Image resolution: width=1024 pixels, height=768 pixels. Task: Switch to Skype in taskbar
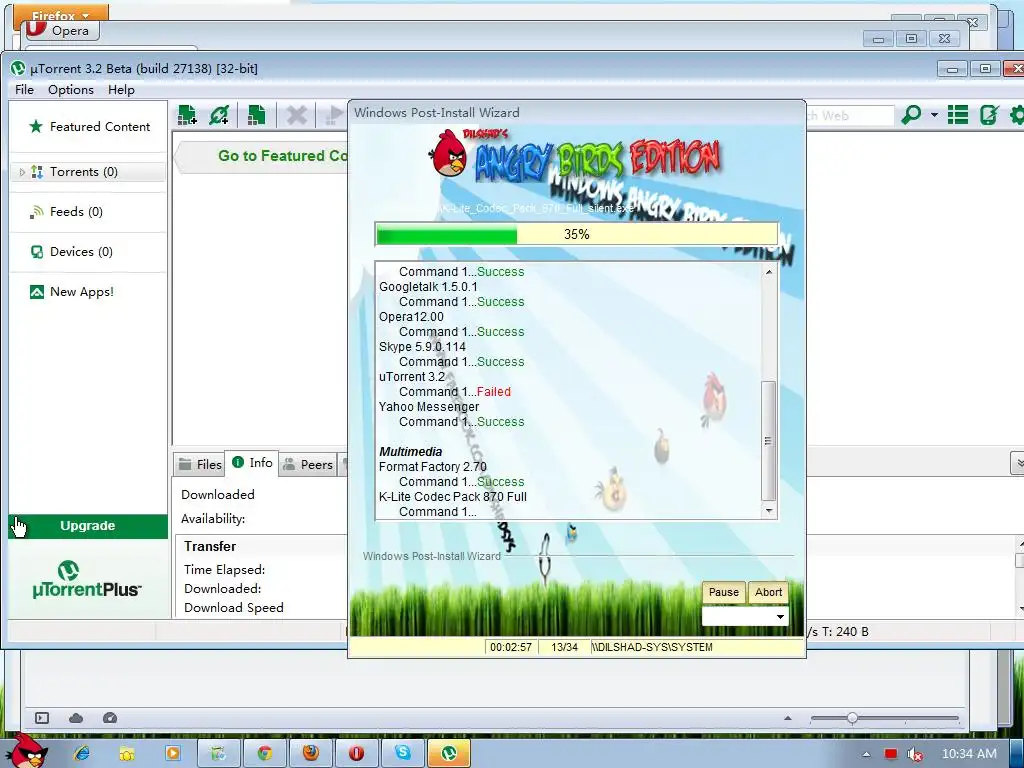(402, 754)
